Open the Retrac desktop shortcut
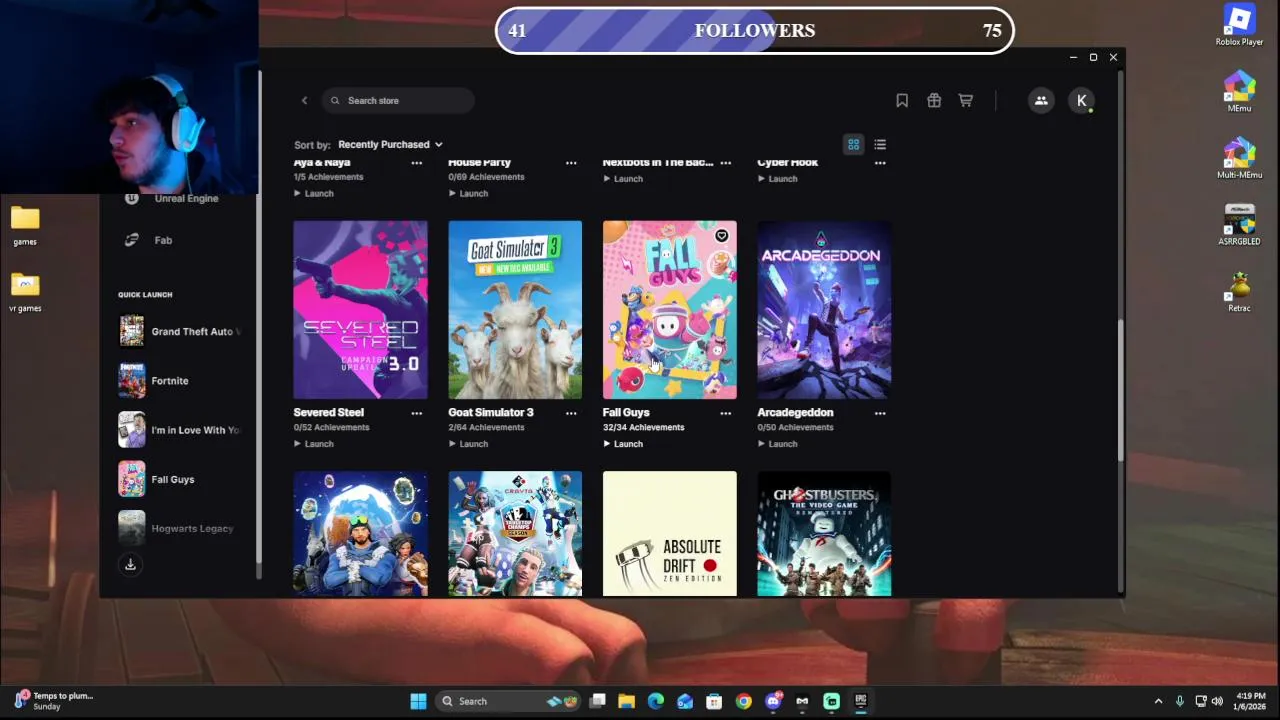1280x720 pixels. point(1239,292)
